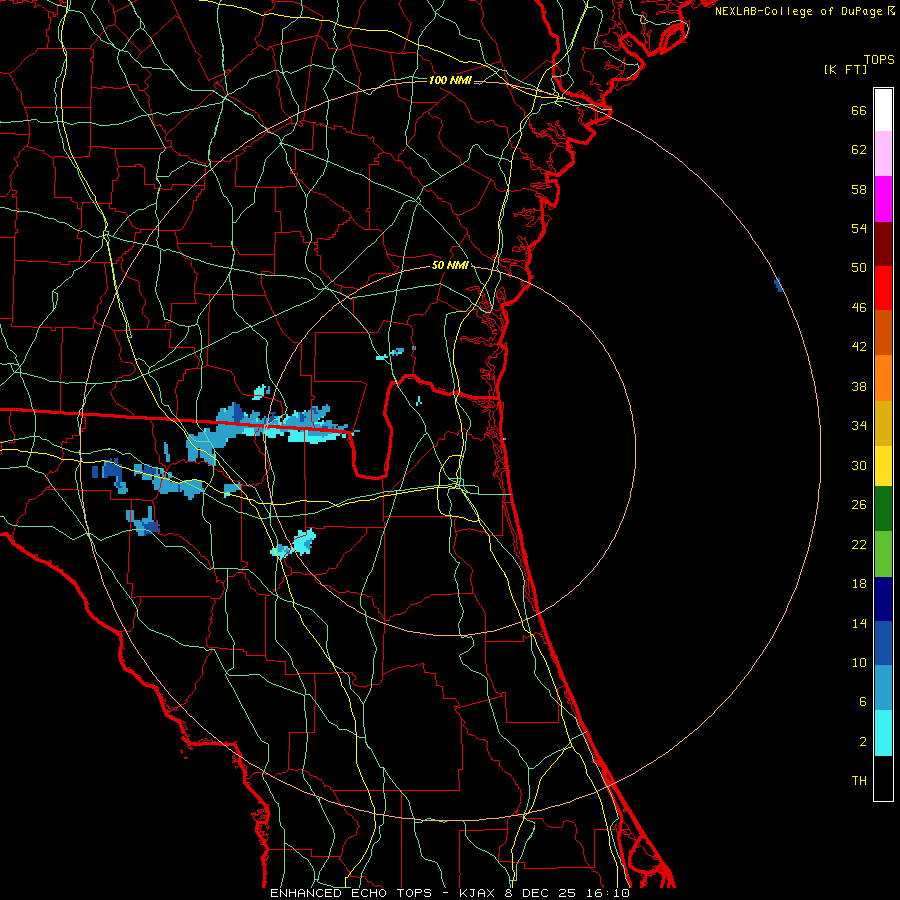Click the KJAX station identifier in caption
The width and height of the screenshot is (900, 900).
478,893
